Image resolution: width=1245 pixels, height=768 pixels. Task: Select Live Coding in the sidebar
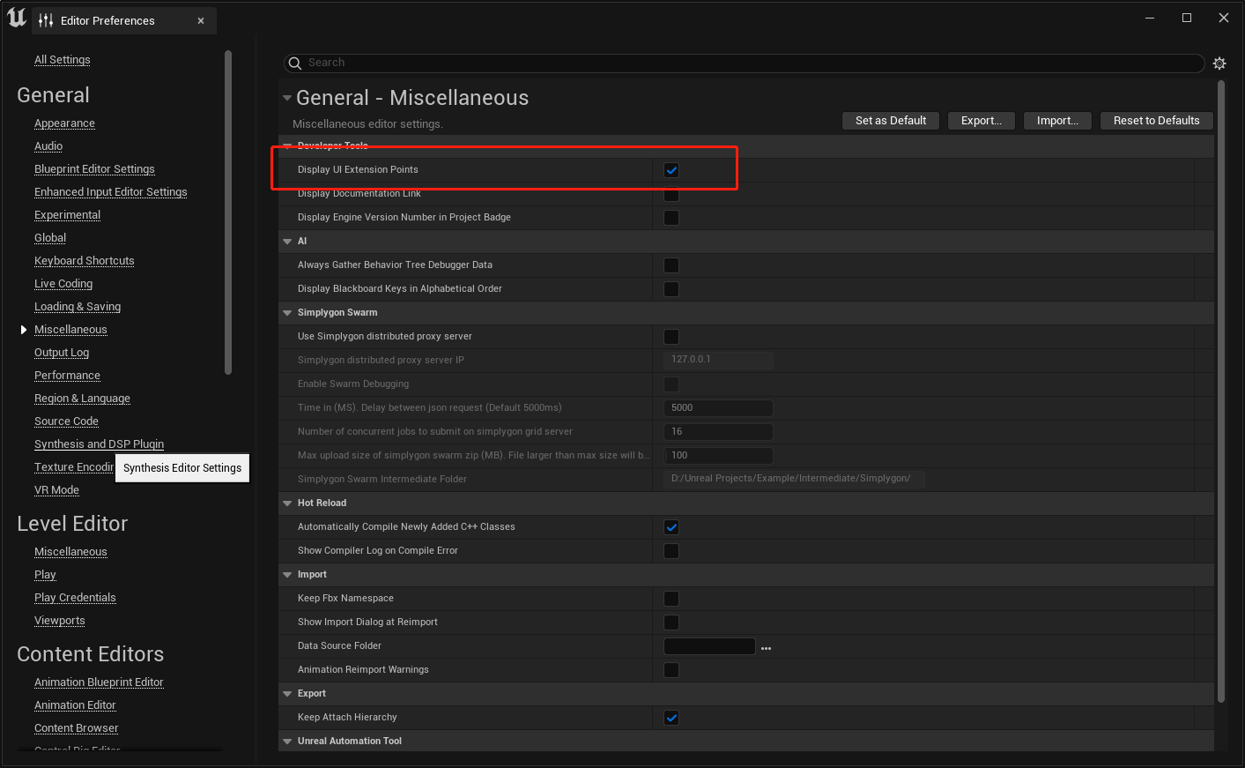[x=63, y=284]
